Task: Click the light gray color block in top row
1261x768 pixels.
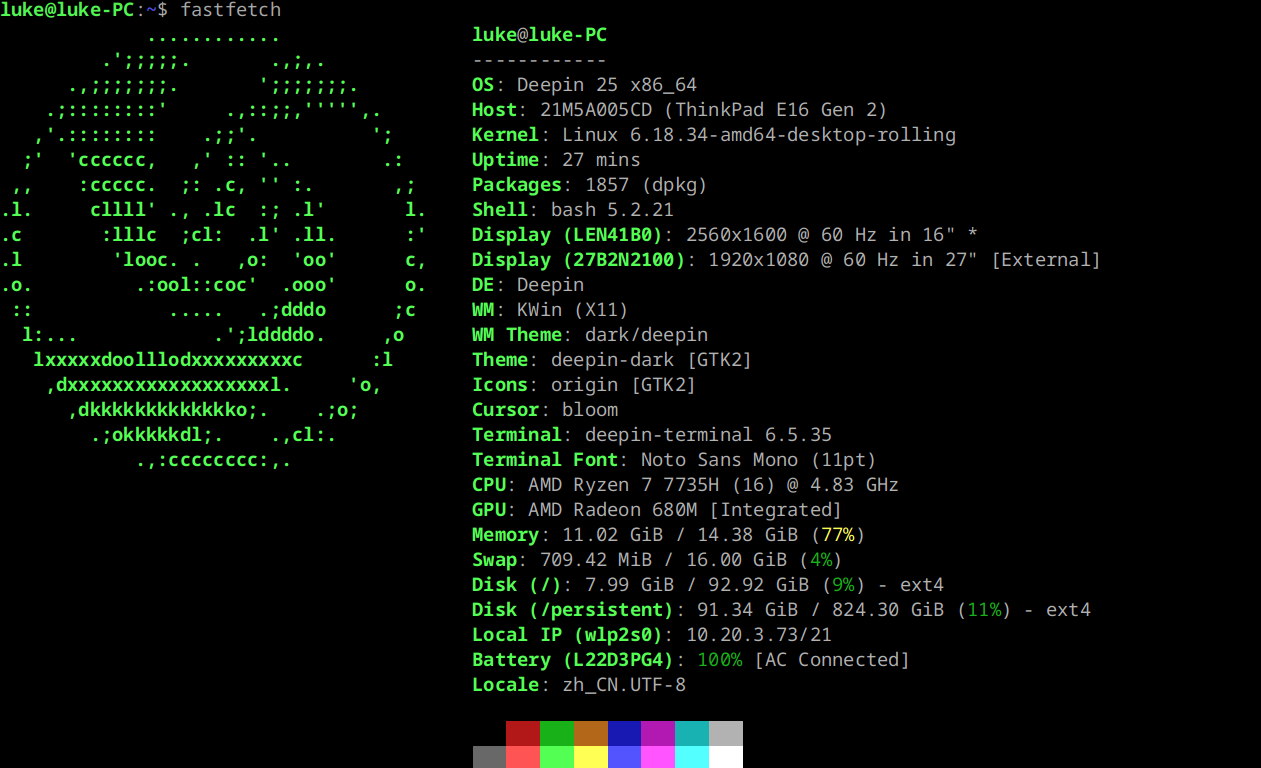Action: point(726,733)
